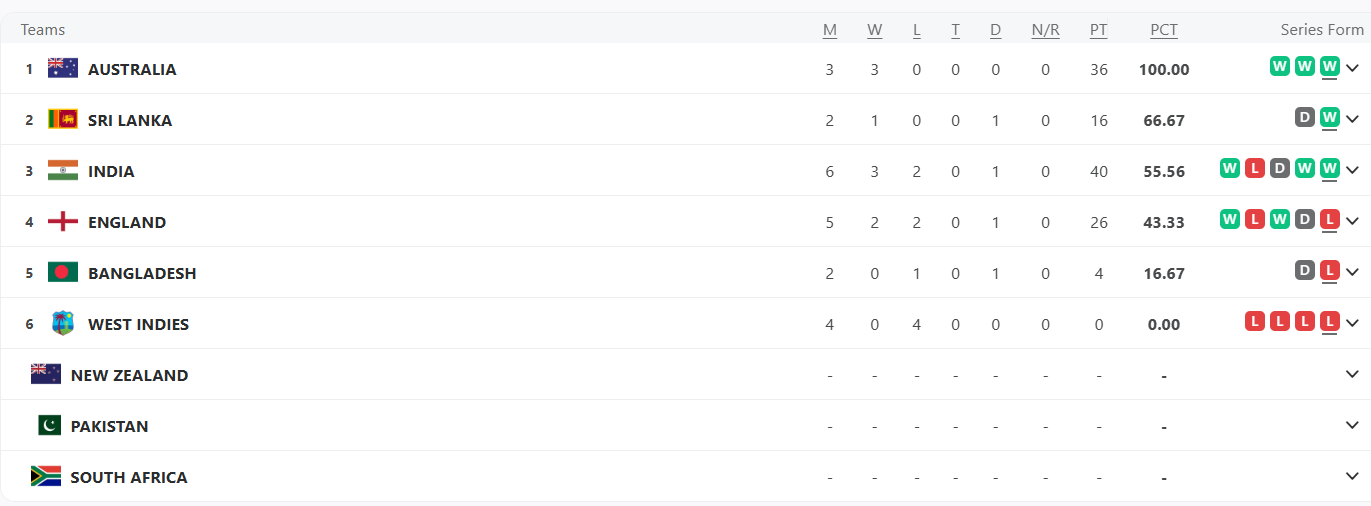Click the India flag icon

(63, 171)
